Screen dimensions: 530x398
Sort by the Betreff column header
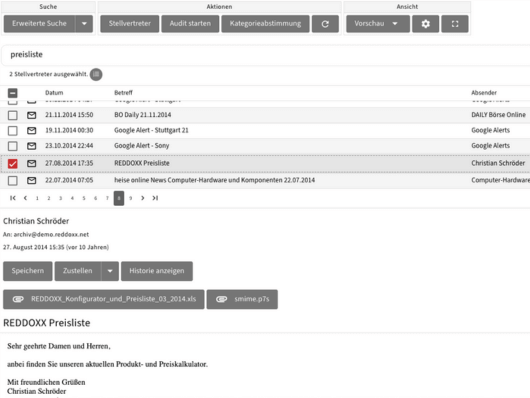pyautogui.click(x=123, y=93)
